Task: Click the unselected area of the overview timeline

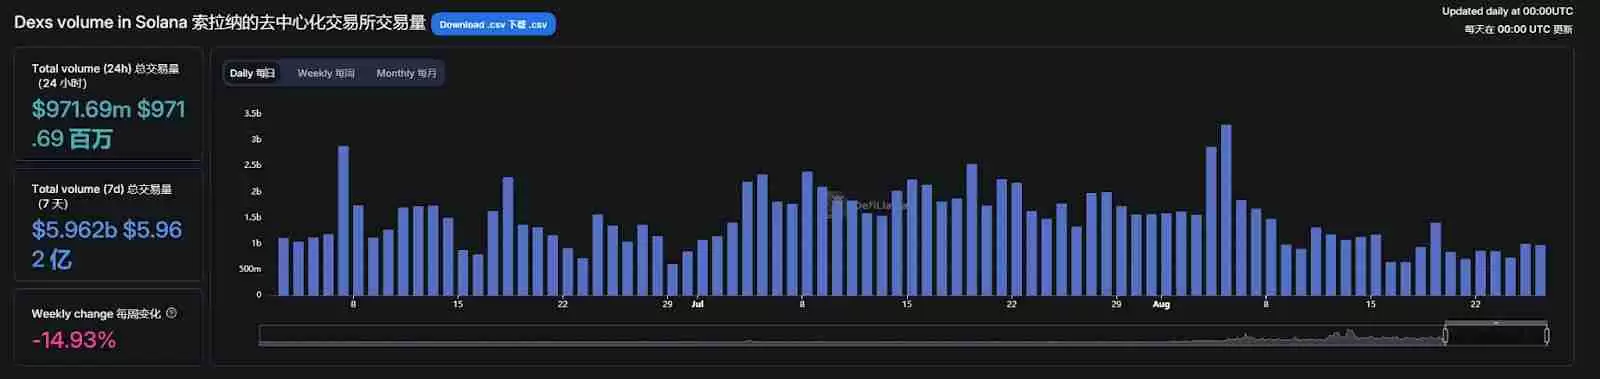Action: tap(851, 336)
